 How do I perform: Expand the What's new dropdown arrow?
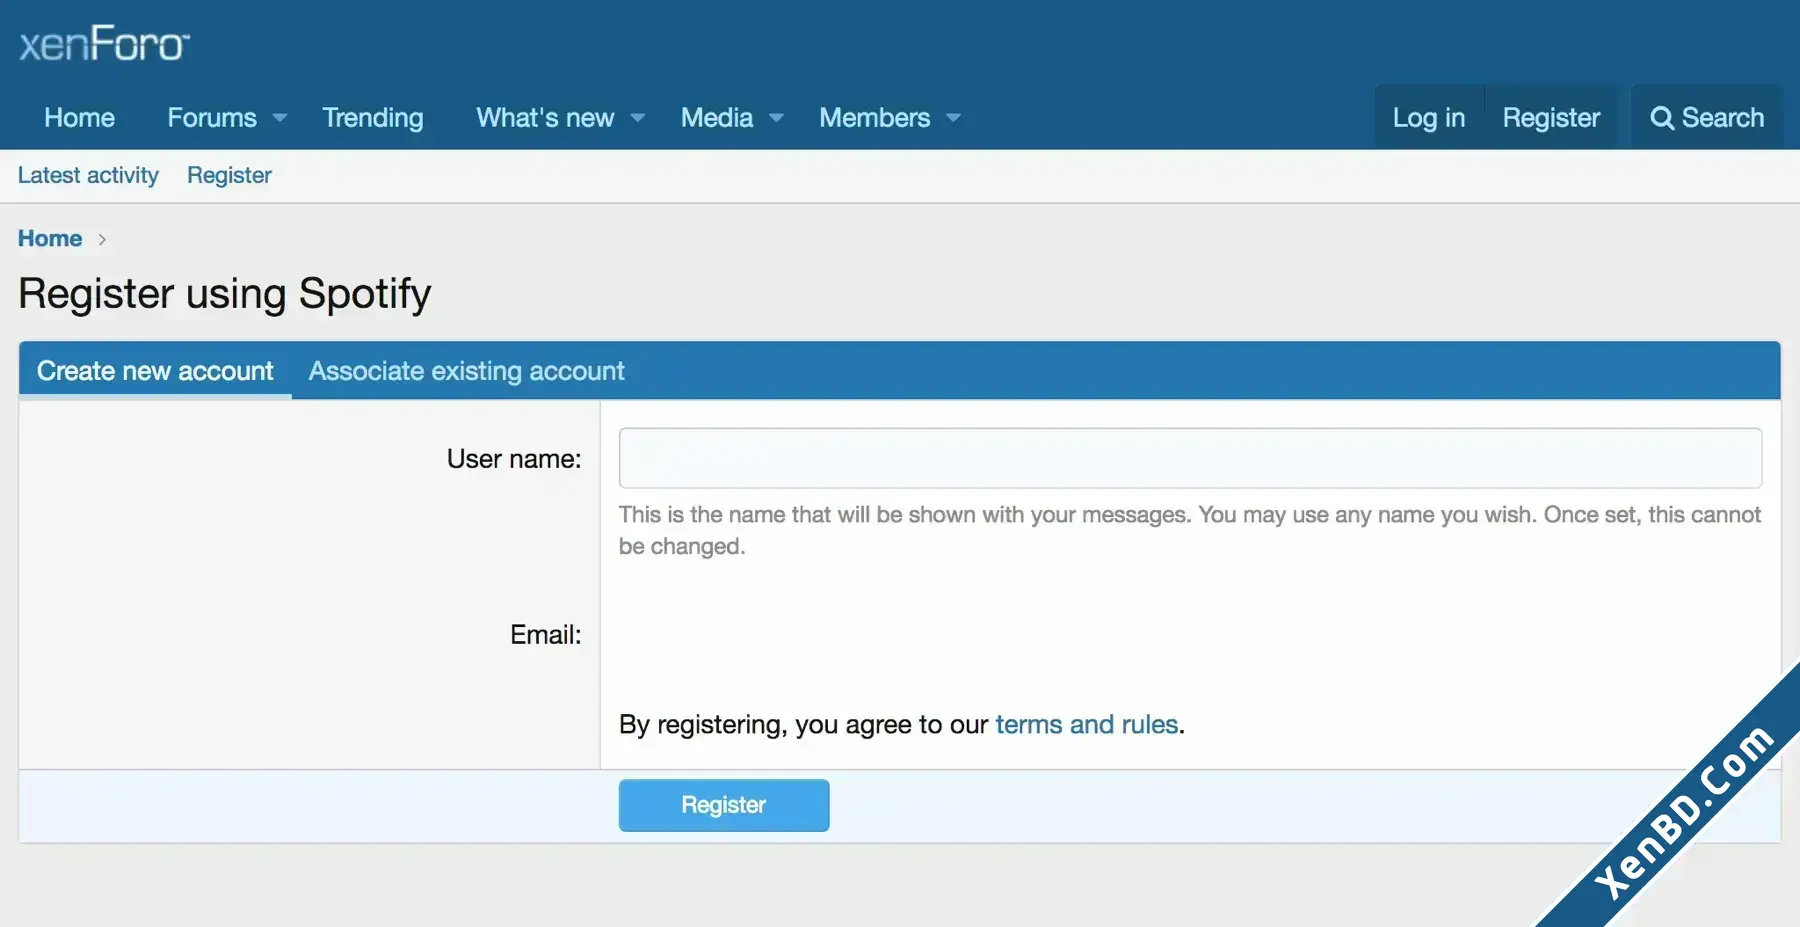(638, 118)
